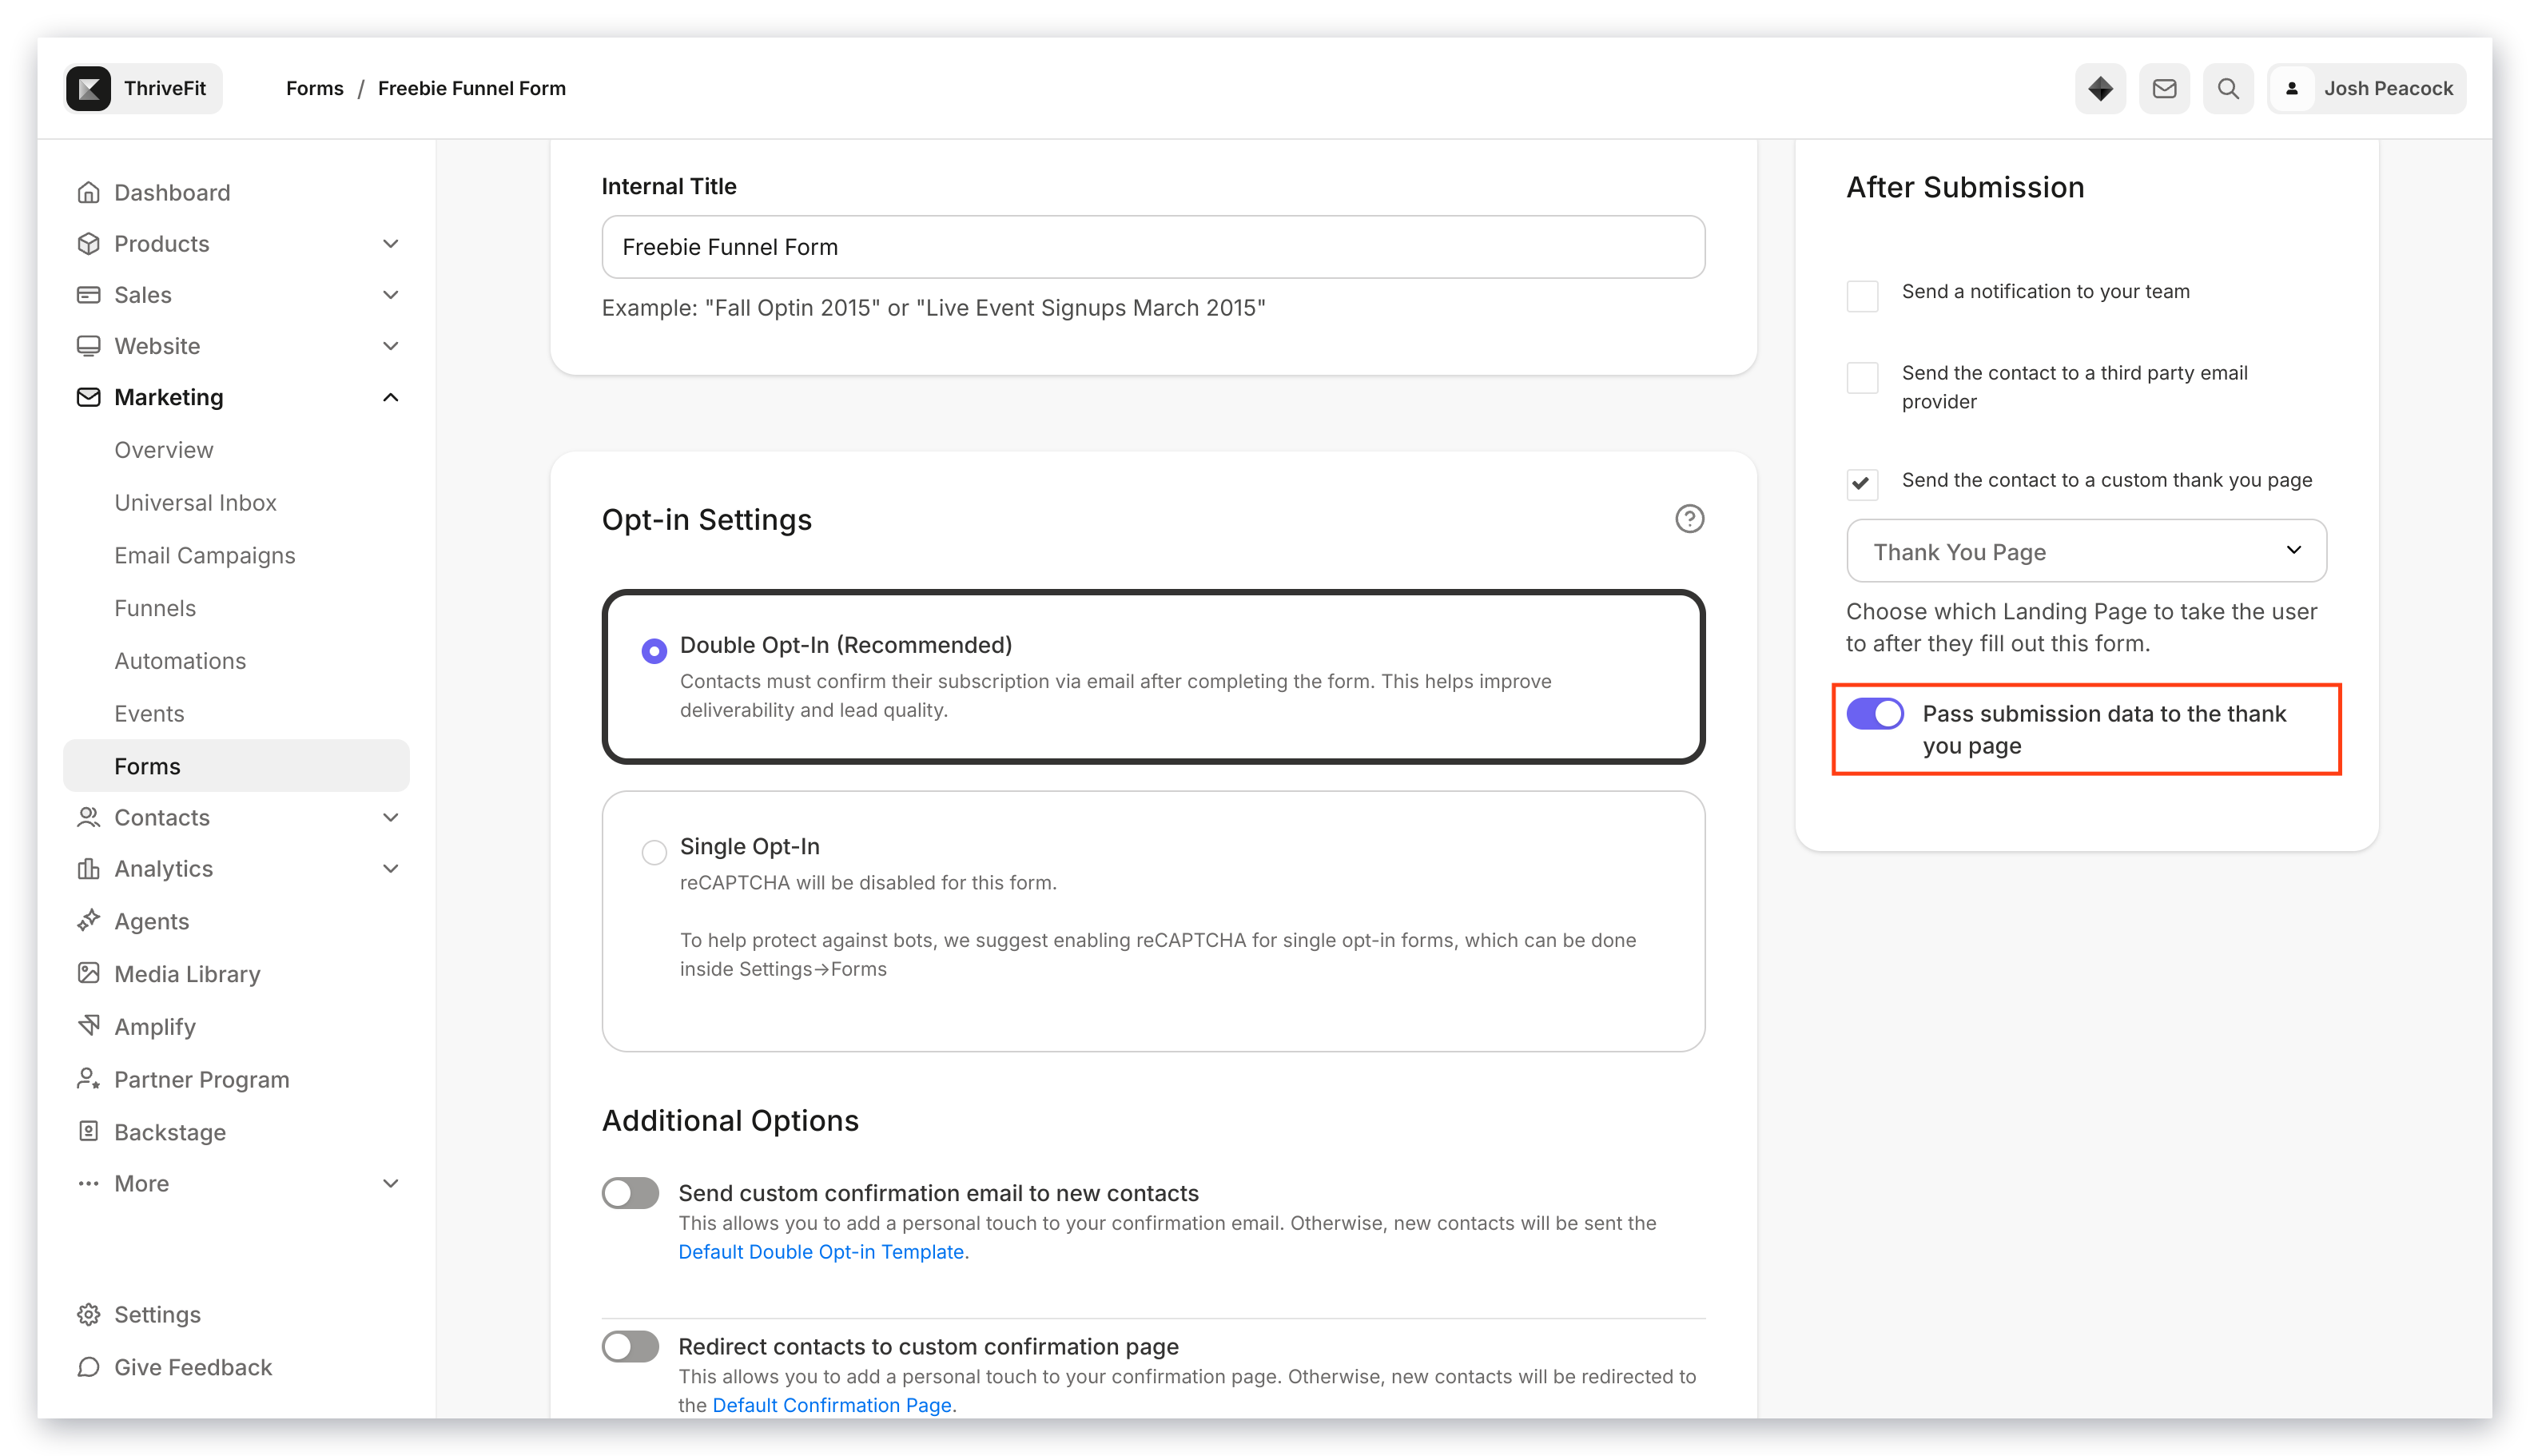The image size is (2530, 1456).
Task: Click the Backstage label in sidebar
Action: [170, 1132]
